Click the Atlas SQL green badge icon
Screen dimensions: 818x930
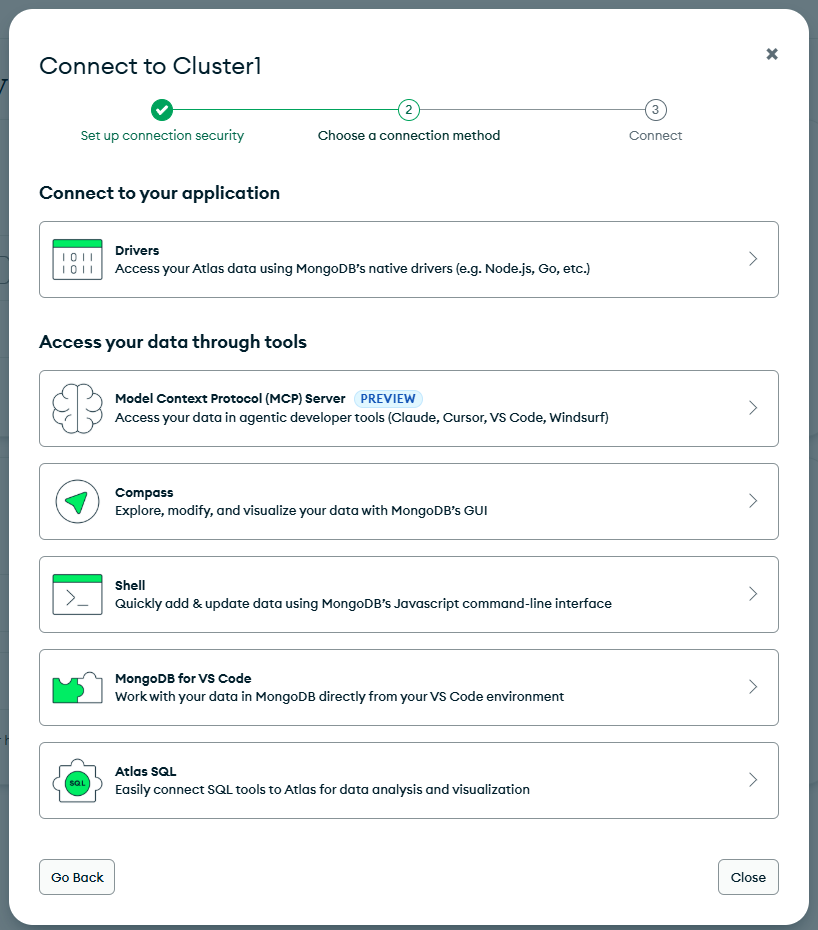click(x=77, y=780)
